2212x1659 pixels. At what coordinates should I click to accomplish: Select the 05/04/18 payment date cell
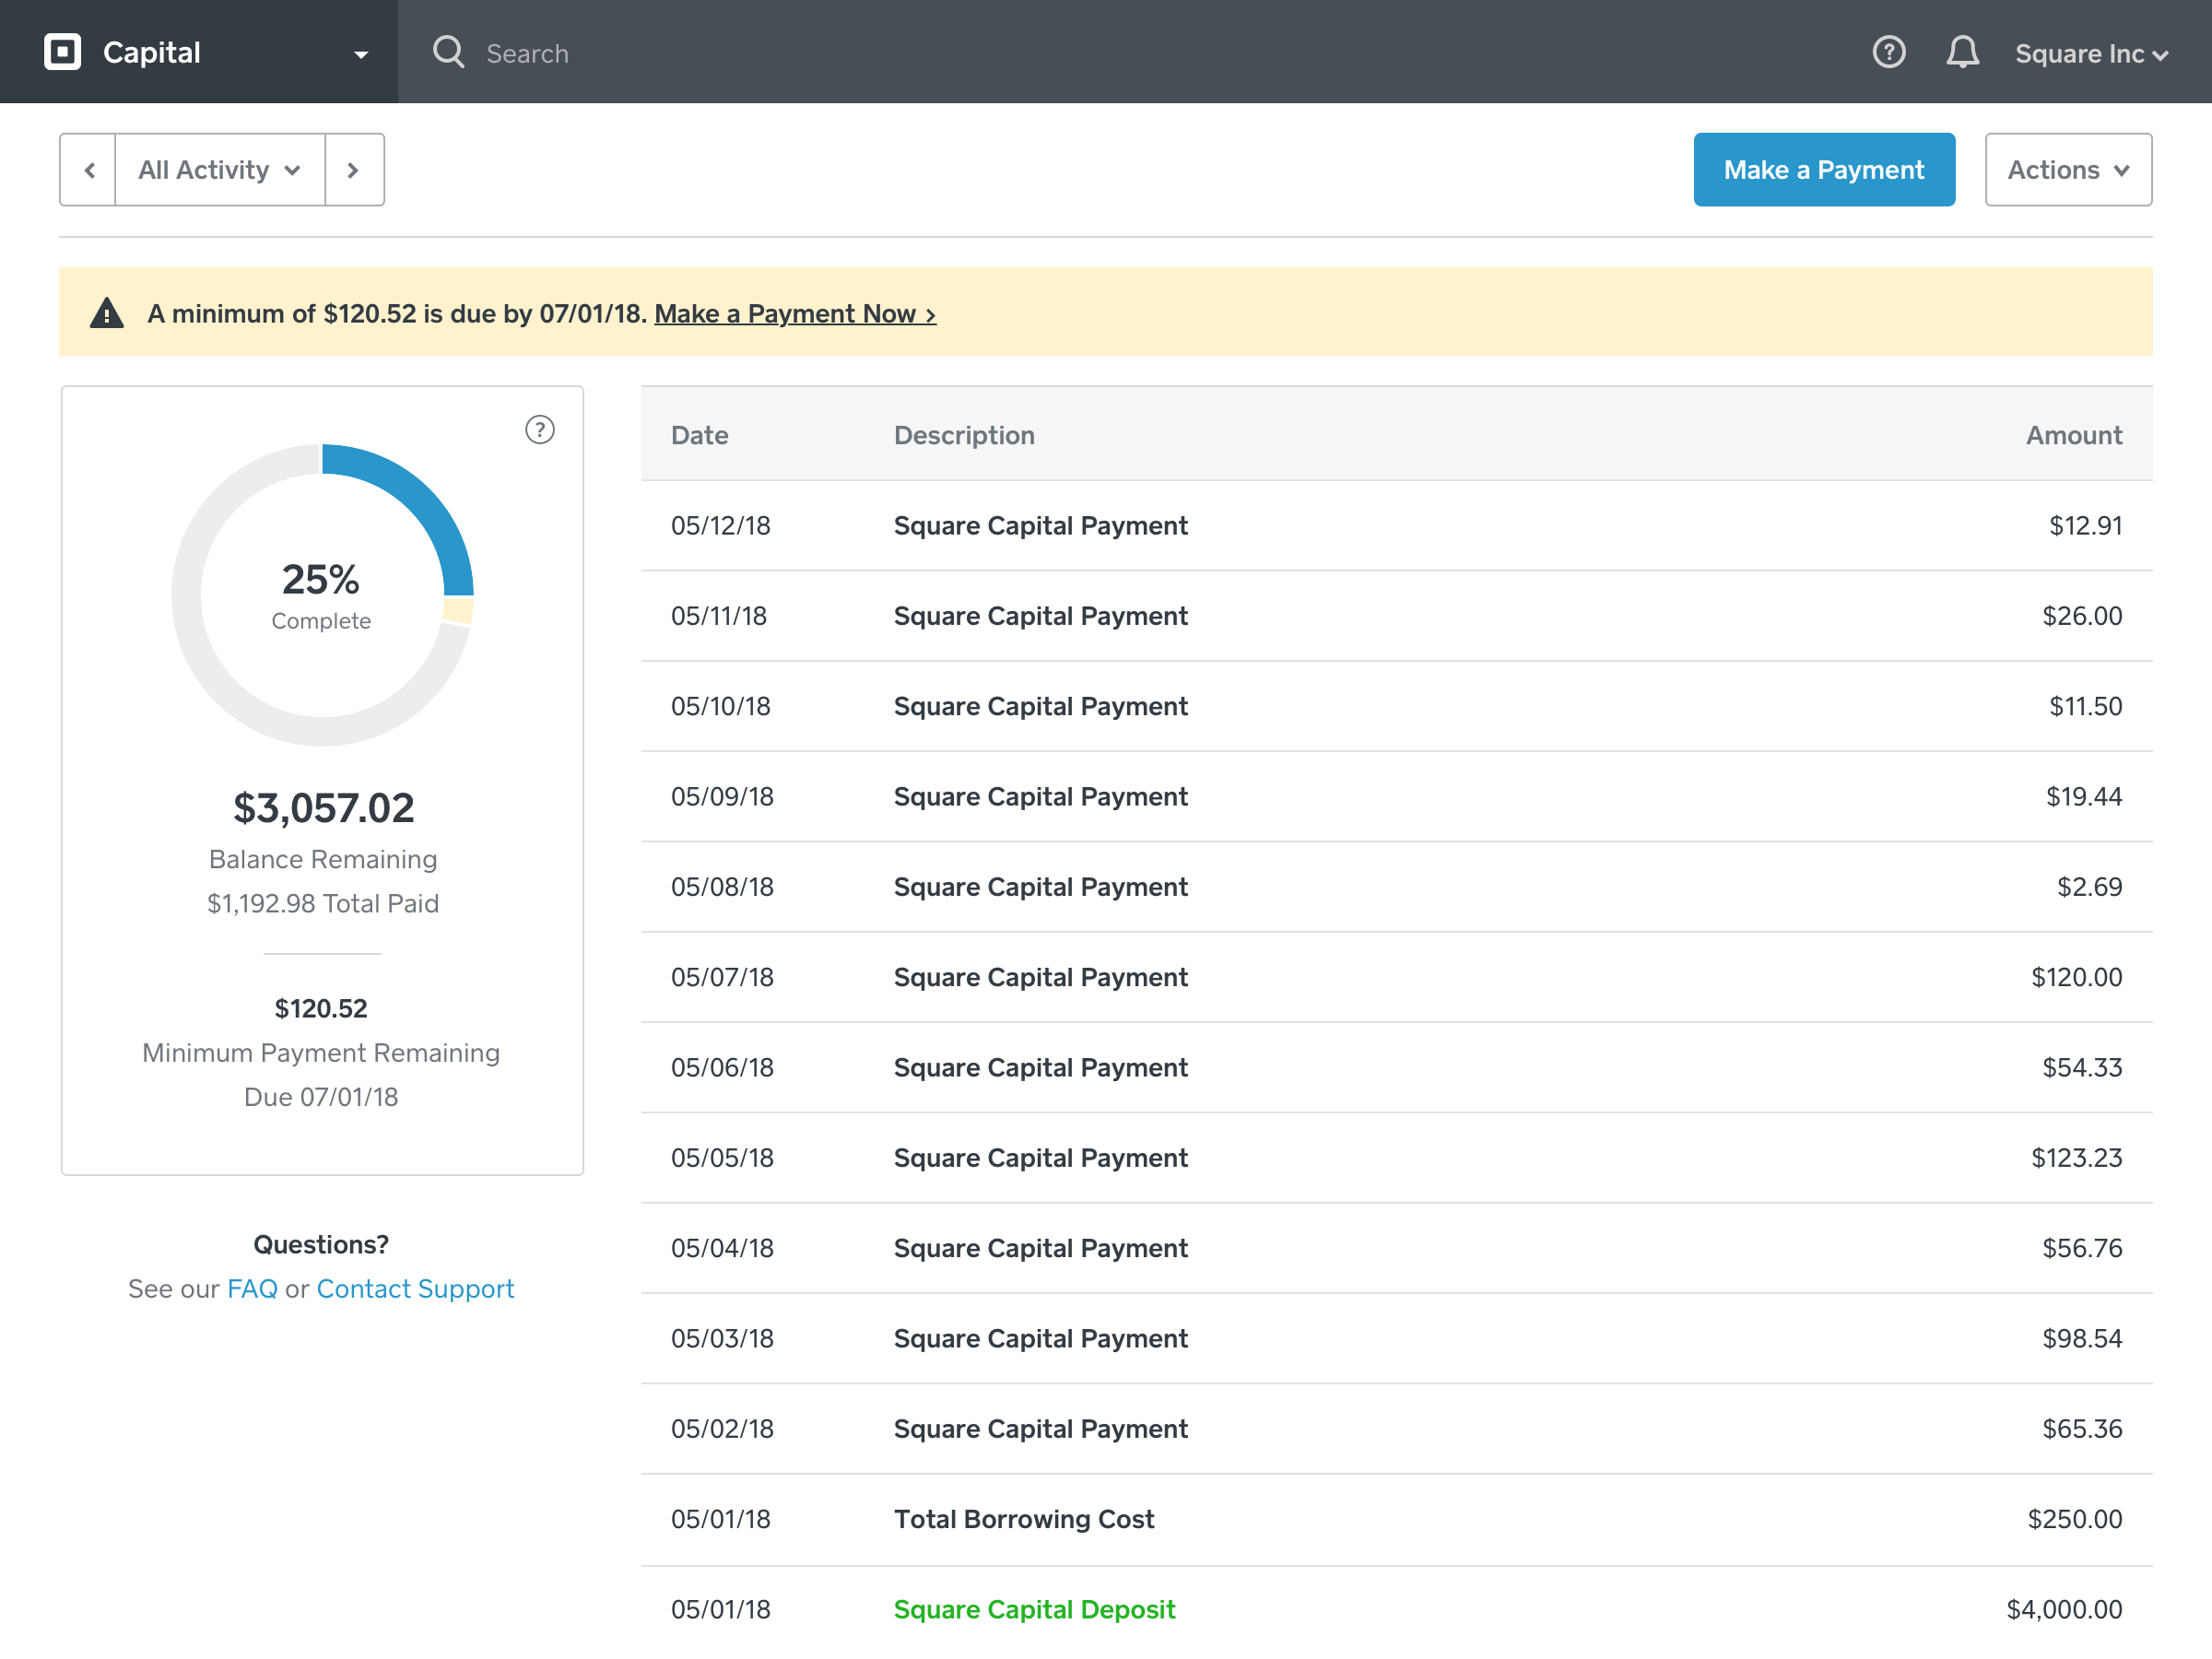point(722,1248)
